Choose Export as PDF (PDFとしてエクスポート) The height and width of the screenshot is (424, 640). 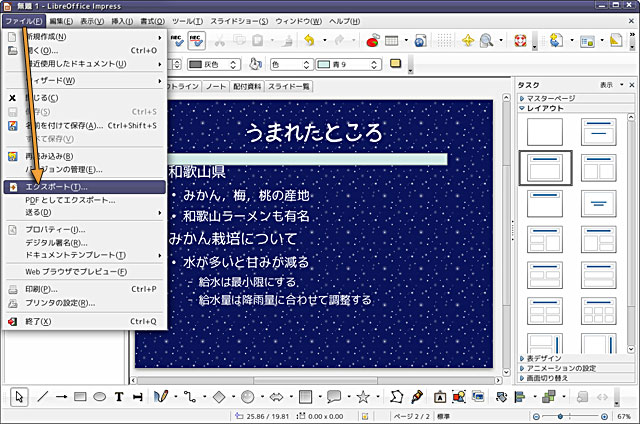pos(70,200)
